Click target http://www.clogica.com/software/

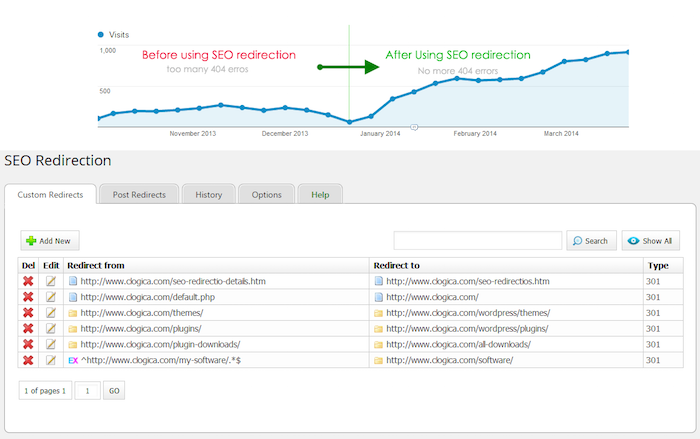[x=450, y=360]
